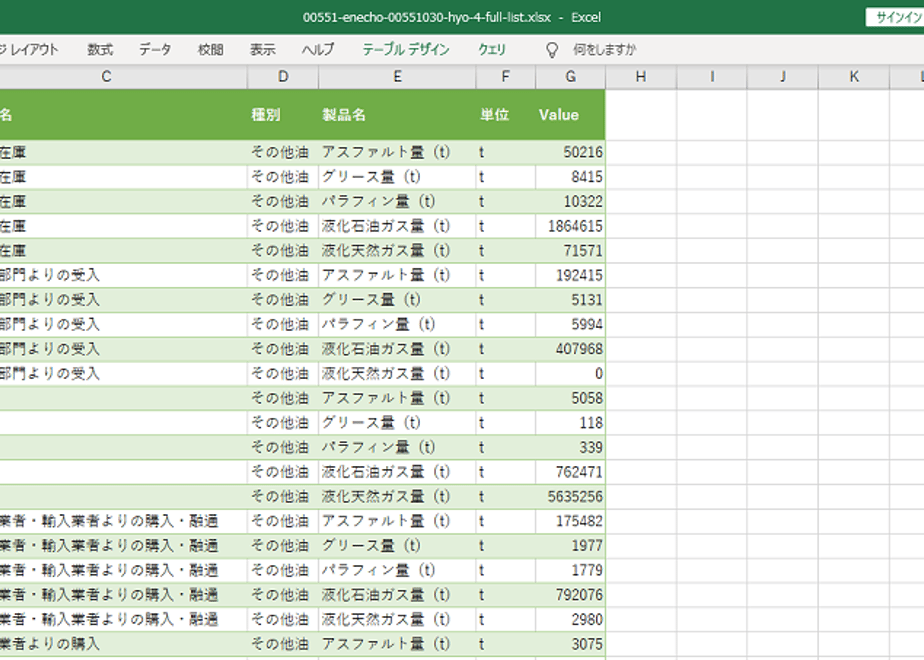Select cell with value 3075

click(570, 644)
